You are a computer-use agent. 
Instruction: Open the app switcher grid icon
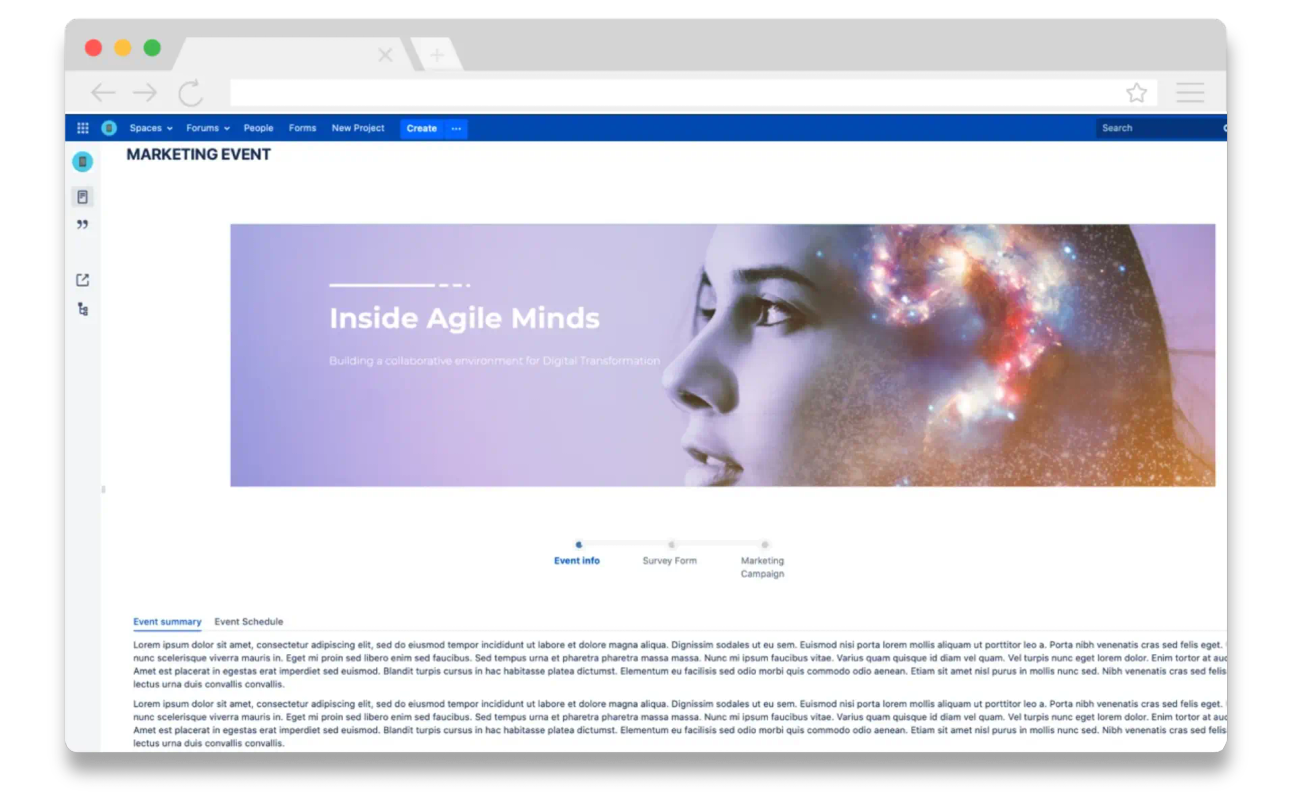pyautogui.click(x=83, y=128)
